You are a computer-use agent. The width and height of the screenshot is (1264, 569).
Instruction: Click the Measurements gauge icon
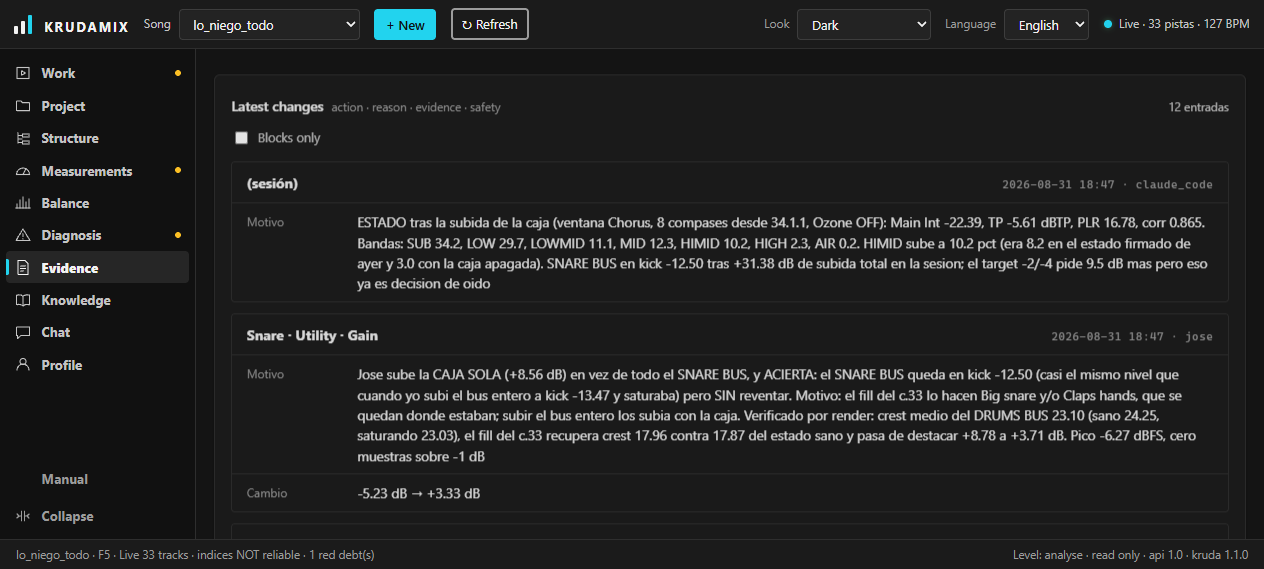(x=23, y=171)
